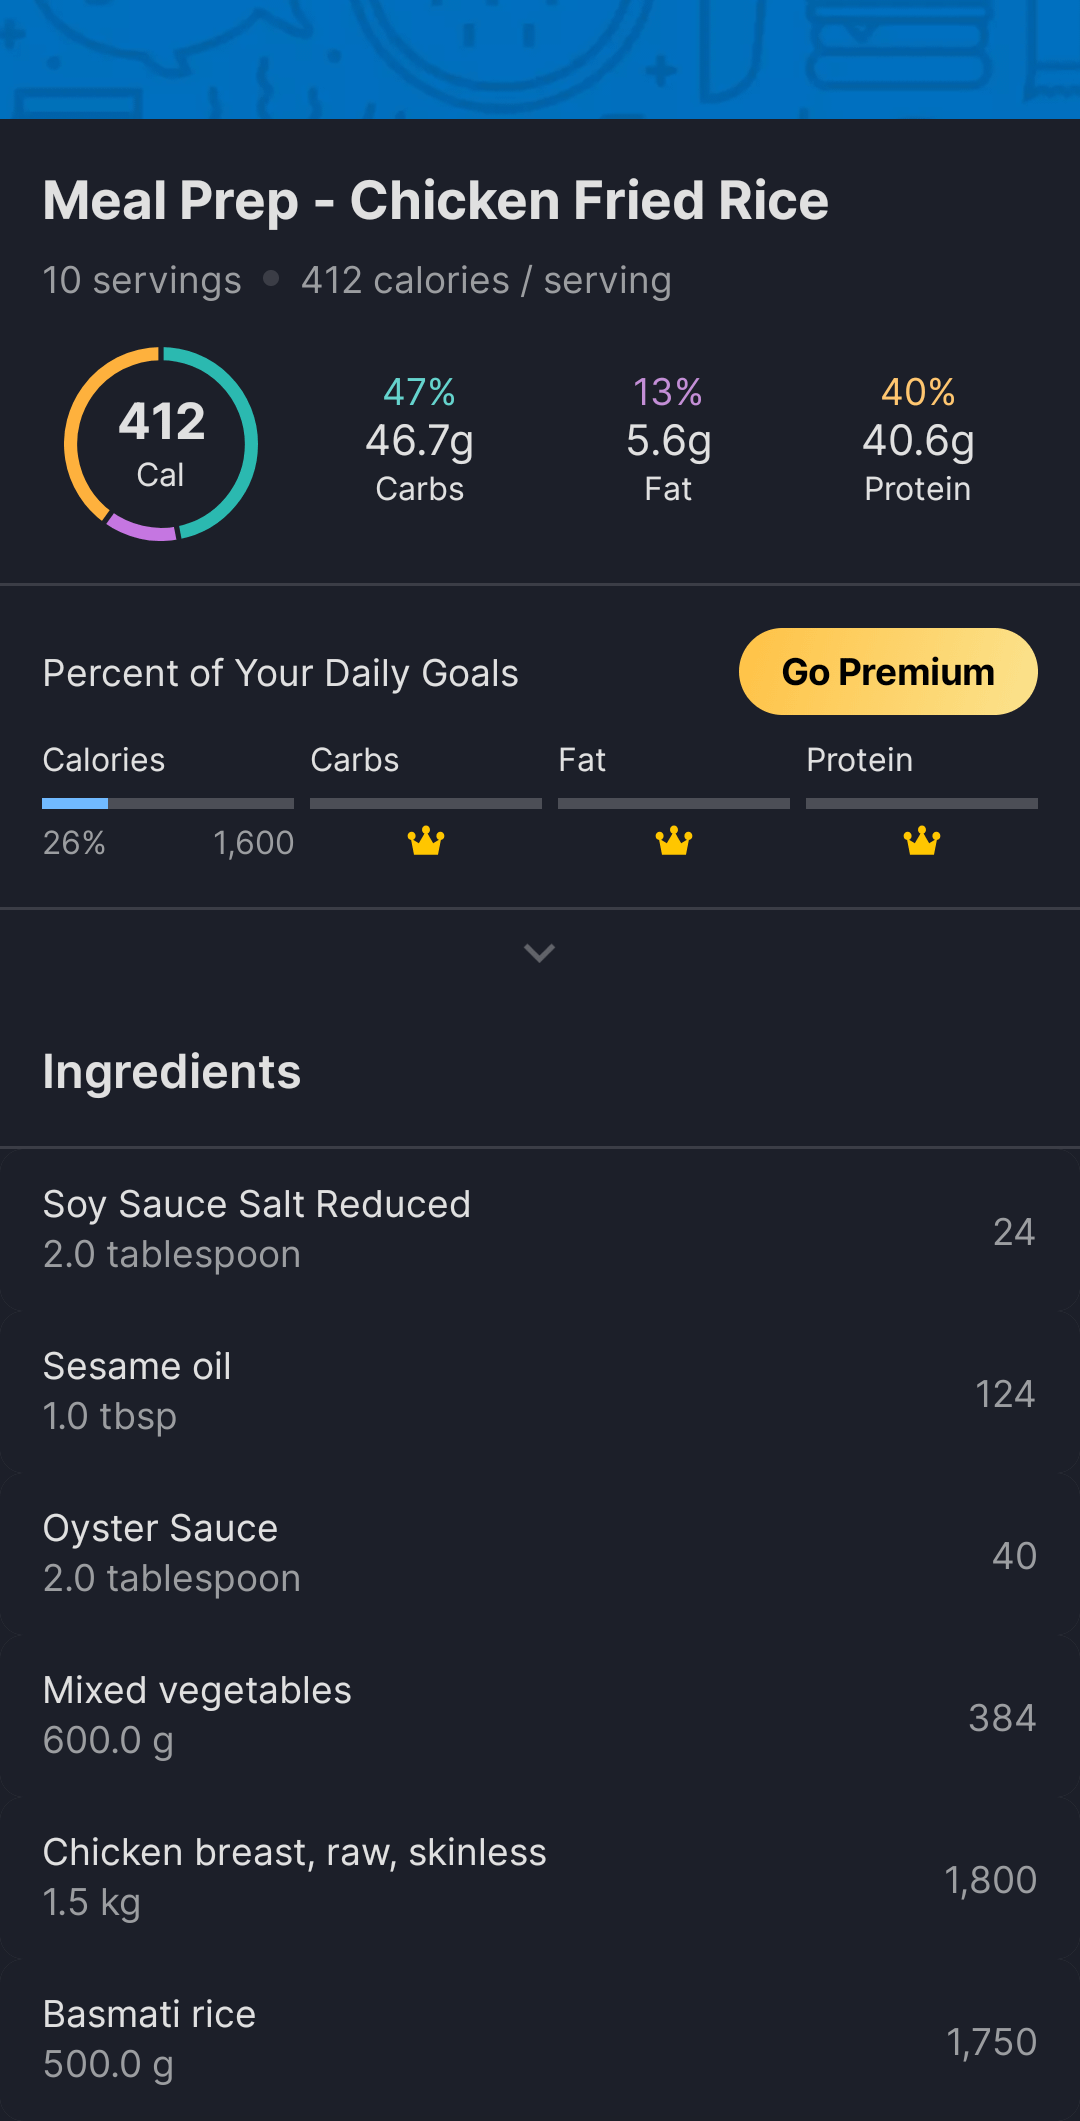Tap the blue food pattern header image
This screenshot has height=2121, width=1080.
point(540,58)
